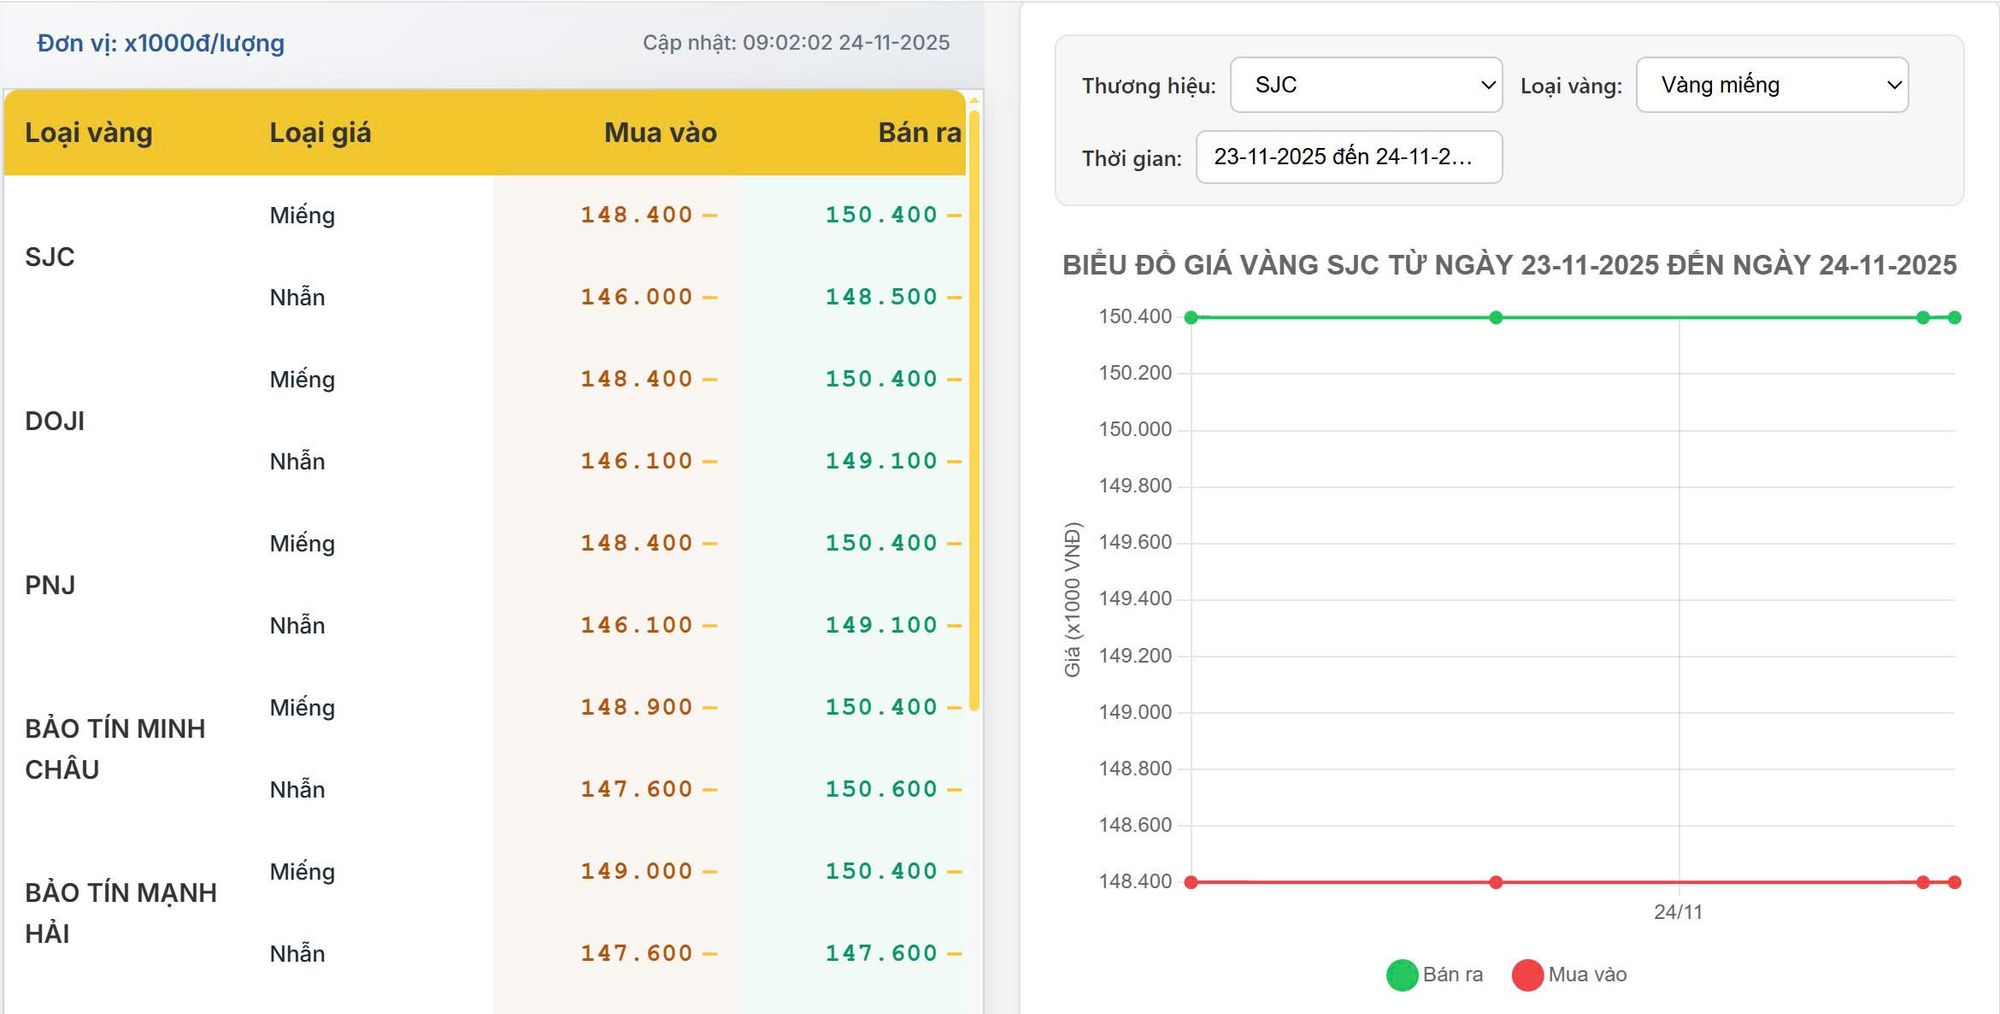This screenshot has width=2000, height=1014.
Task: Click the Loại vàng column header
Action: click(x=89, y=133)
